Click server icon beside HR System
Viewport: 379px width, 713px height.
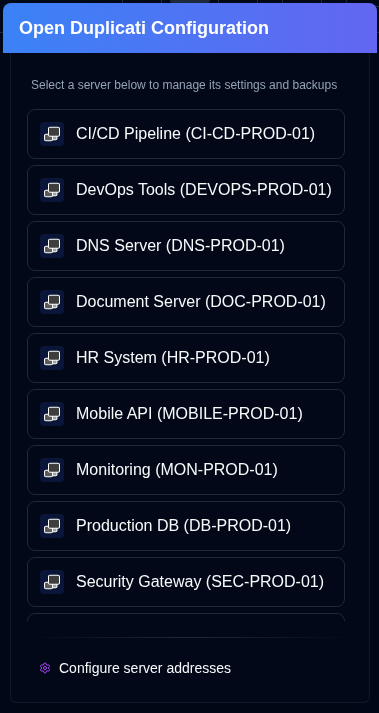tap(52, 357)
